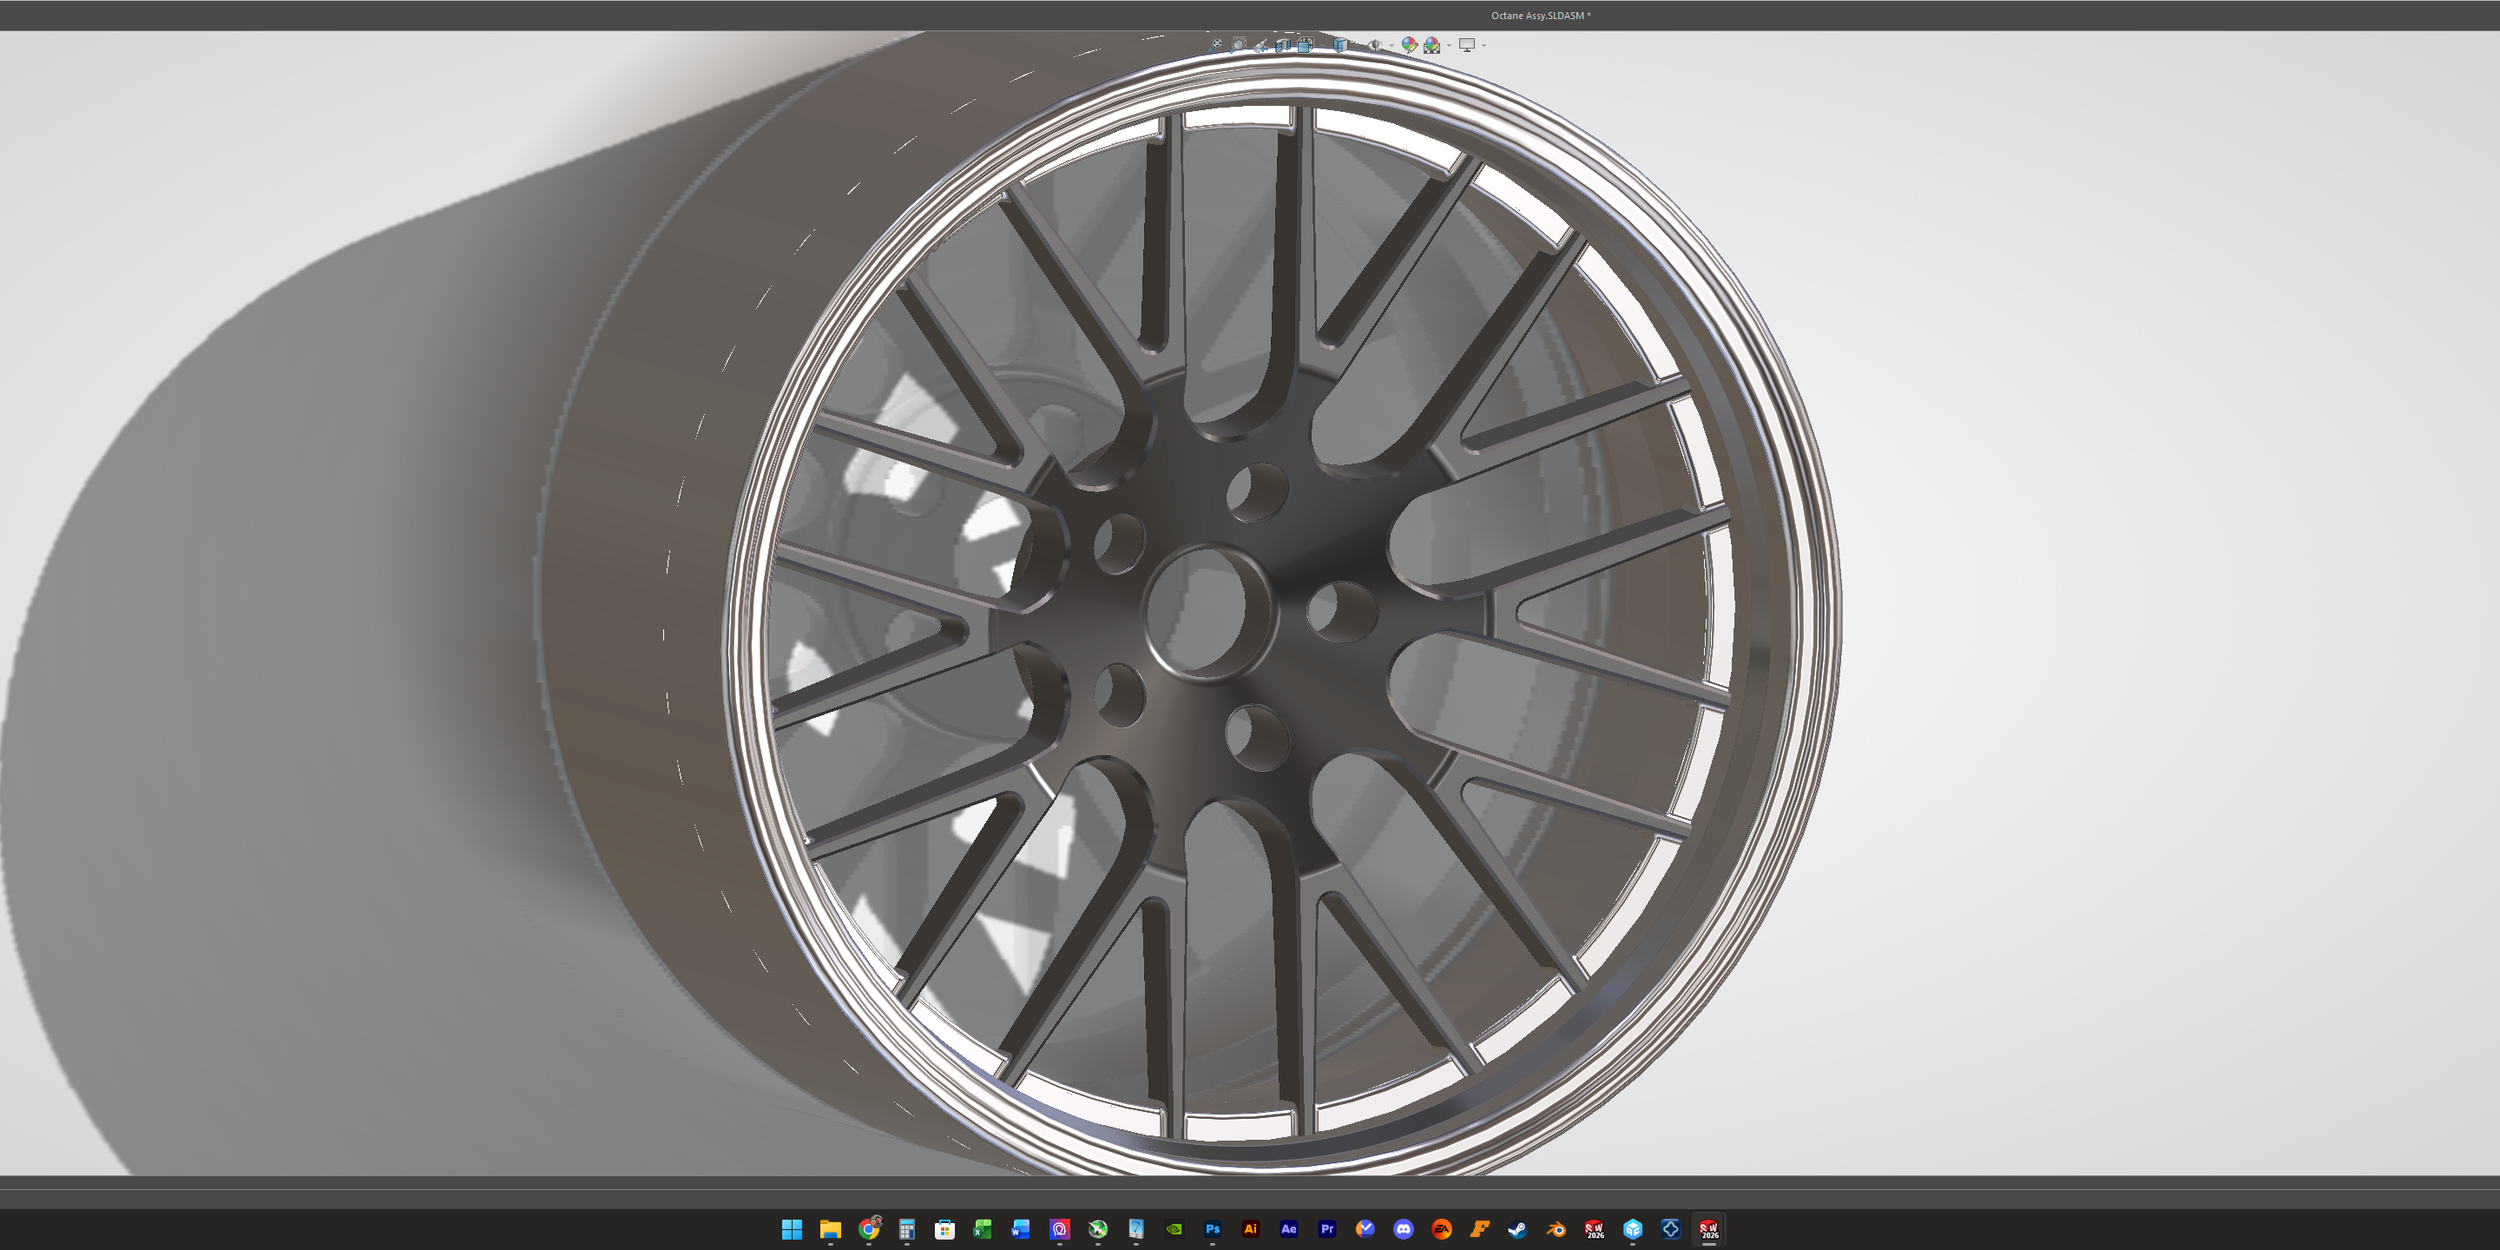Viewport: 2500px width, 1250px height.
Task: Open the View Orientation cube
Action: tap(1305, 45)
